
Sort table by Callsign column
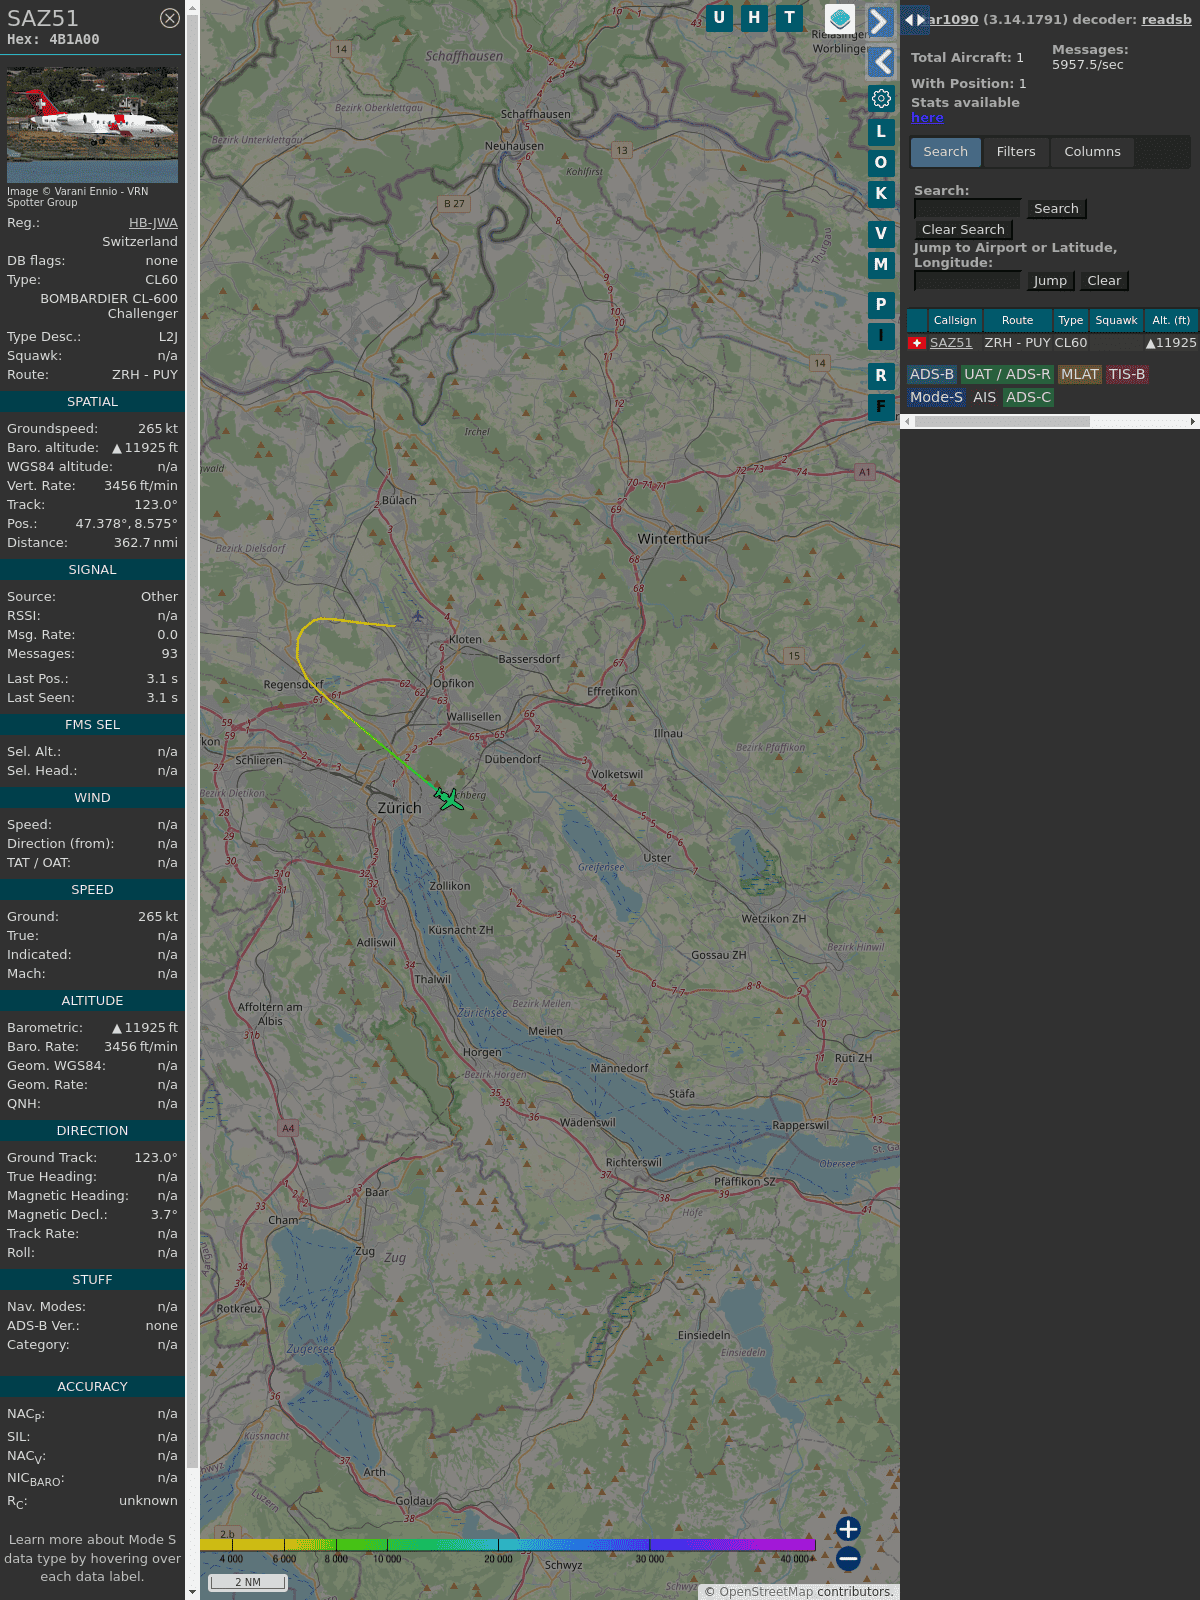coord(955,320)
